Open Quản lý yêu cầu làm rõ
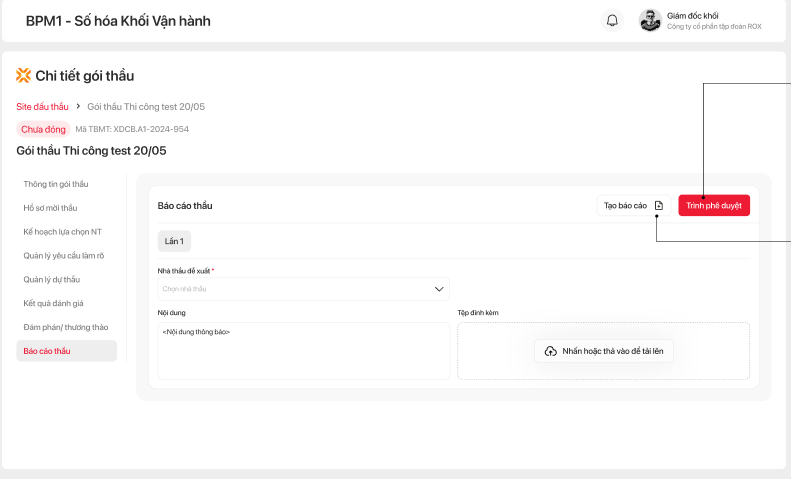The height and width of the screenshot is (479, 791). 64,256
